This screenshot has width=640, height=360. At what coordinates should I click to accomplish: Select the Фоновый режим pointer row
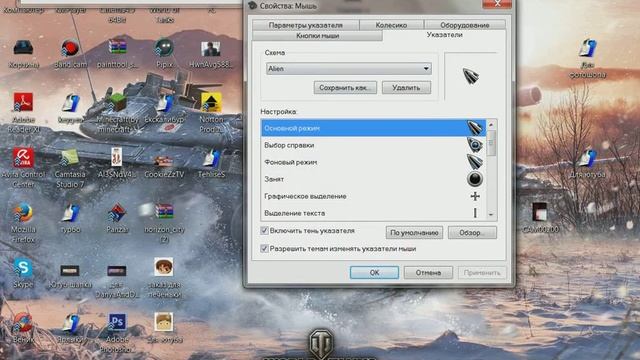(x=373, y=162)
